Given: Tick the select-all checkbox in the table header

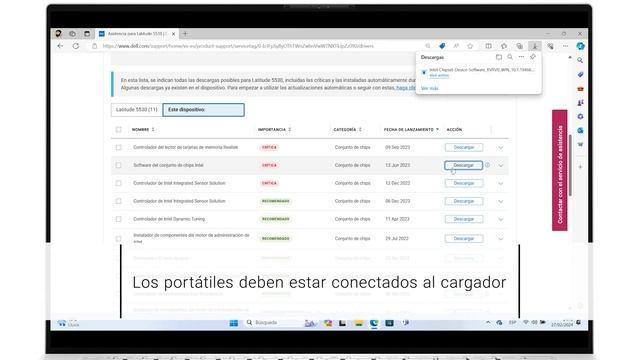Looking at the screenshot, I should tap(118, 129).
